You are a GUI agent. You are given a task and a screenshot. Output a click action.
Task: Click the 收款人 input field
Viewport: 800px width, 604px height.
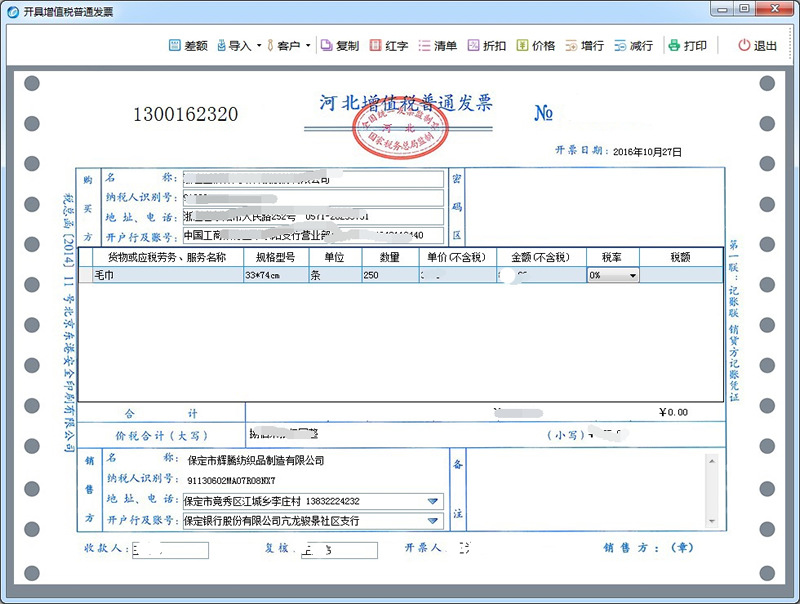tap(170, 550)
